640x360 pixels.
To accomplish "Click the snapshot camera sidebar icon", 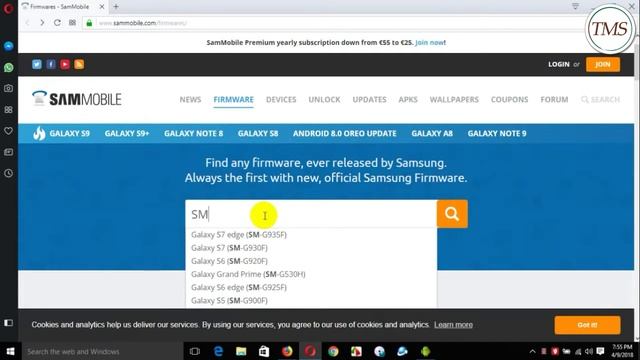I will 9,88.
